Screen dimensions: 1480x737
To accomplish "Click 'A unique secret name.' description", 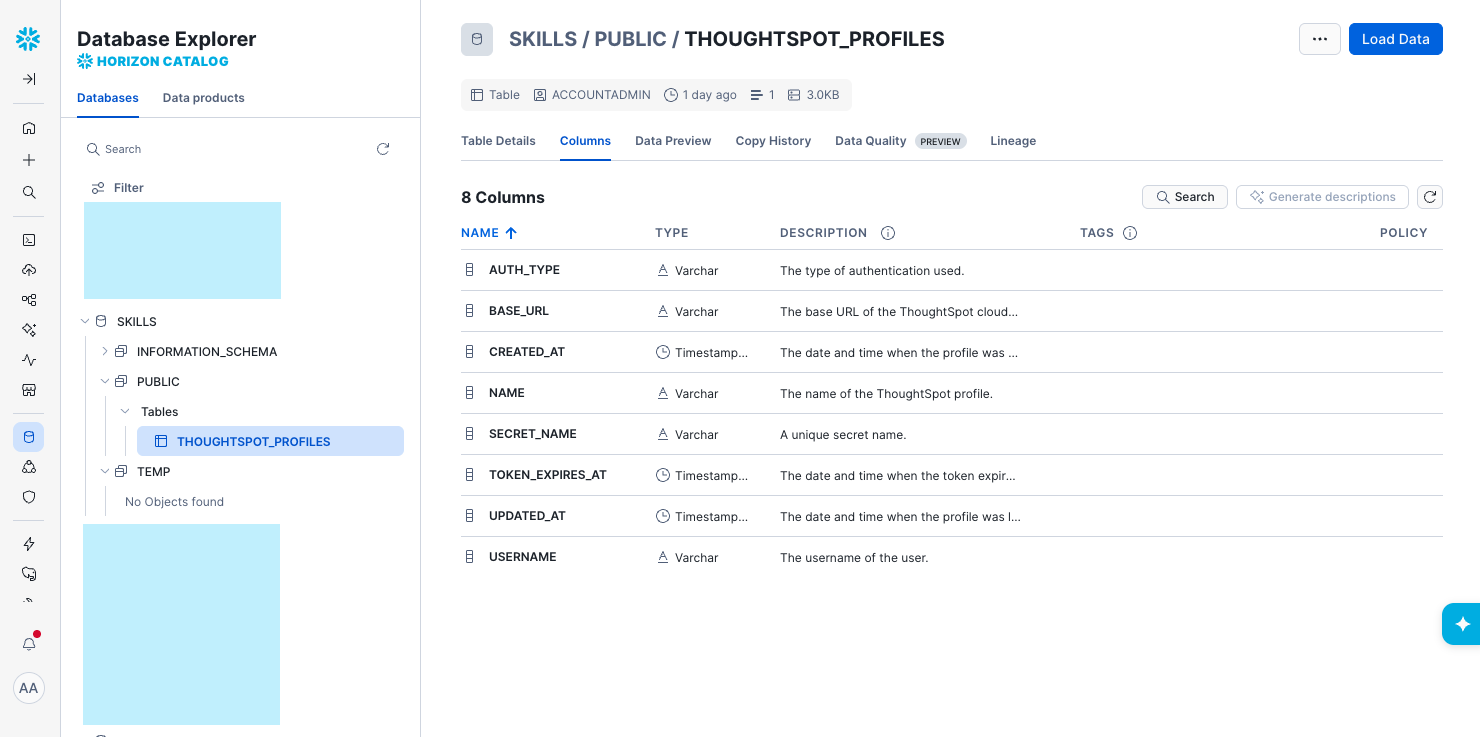I will click(843, 435).
